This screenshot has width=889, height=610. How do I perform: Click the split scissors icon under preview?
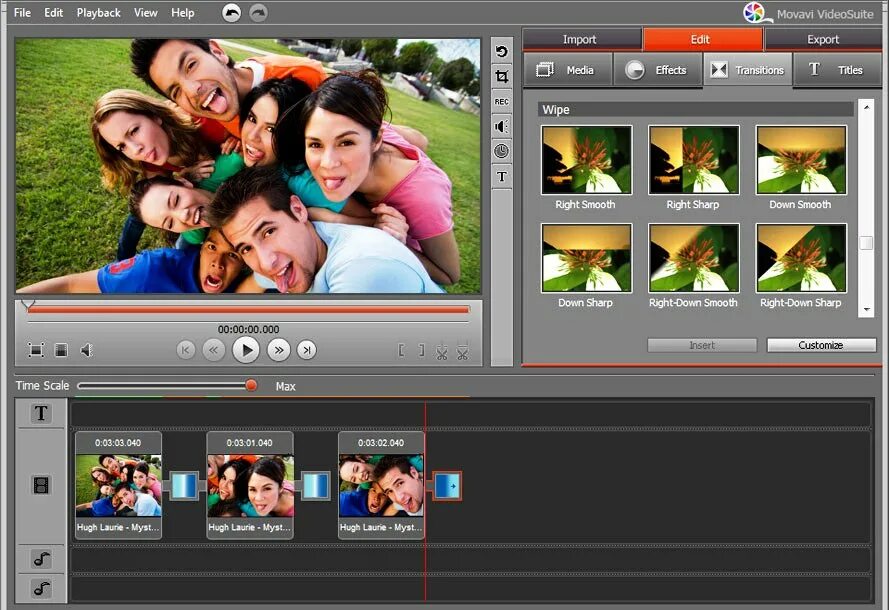(x=442, y=351)
